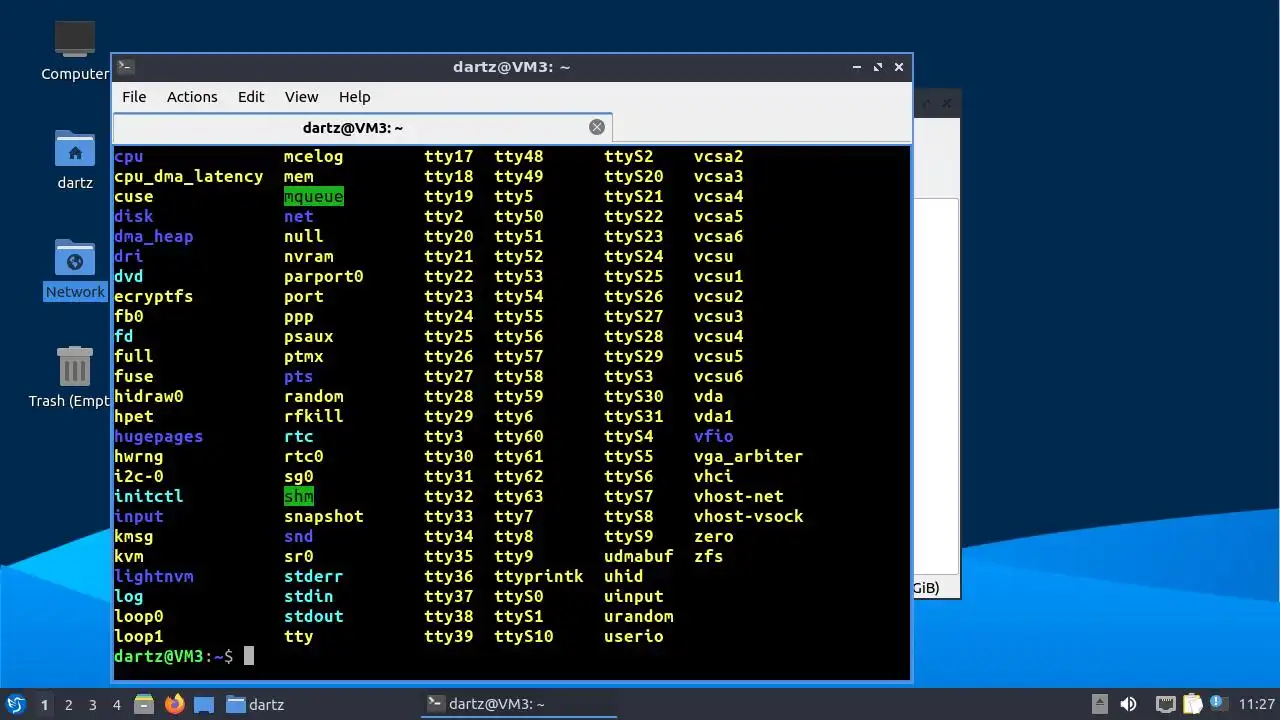Image resolution: width=1280 pixels, height=720 pixels.
Task: Click the lightnvm directory entry
Action: point(154,576)
